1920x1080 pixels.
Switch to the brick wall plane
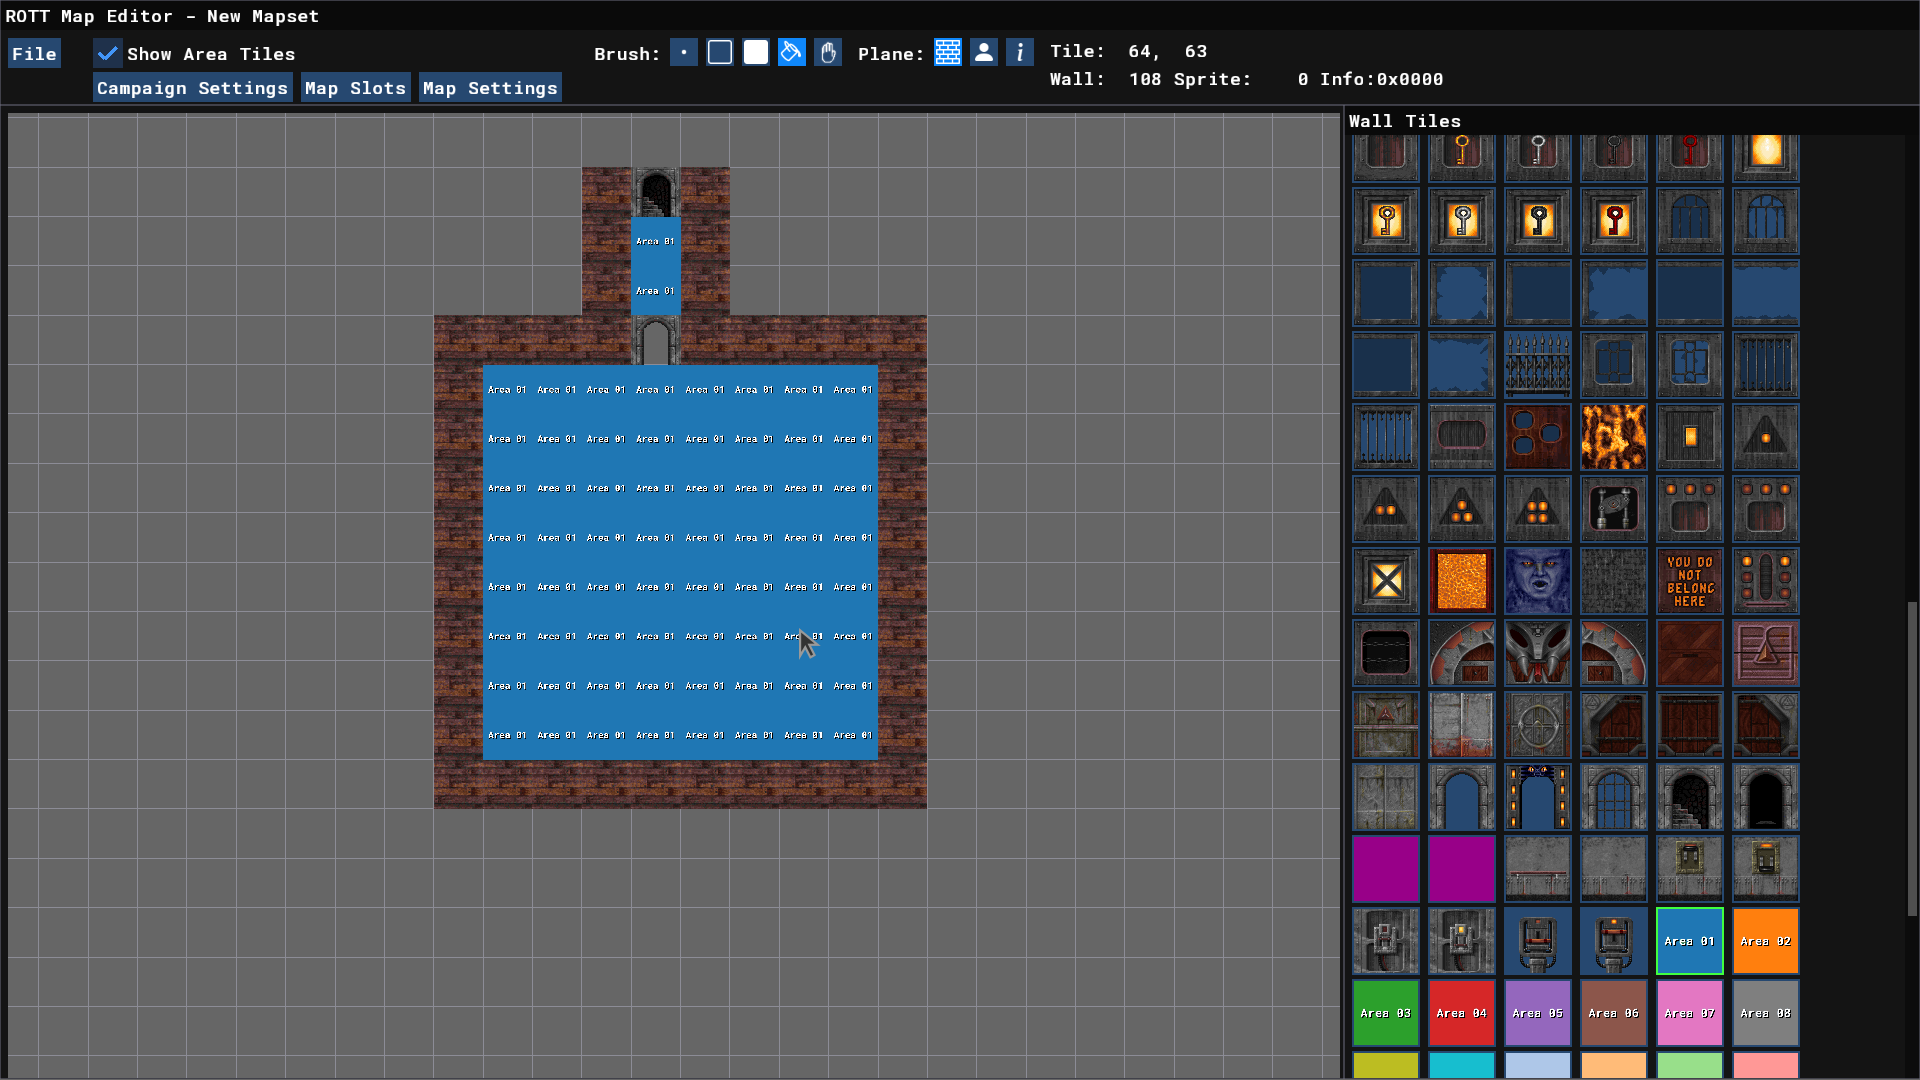click(948, 53)
